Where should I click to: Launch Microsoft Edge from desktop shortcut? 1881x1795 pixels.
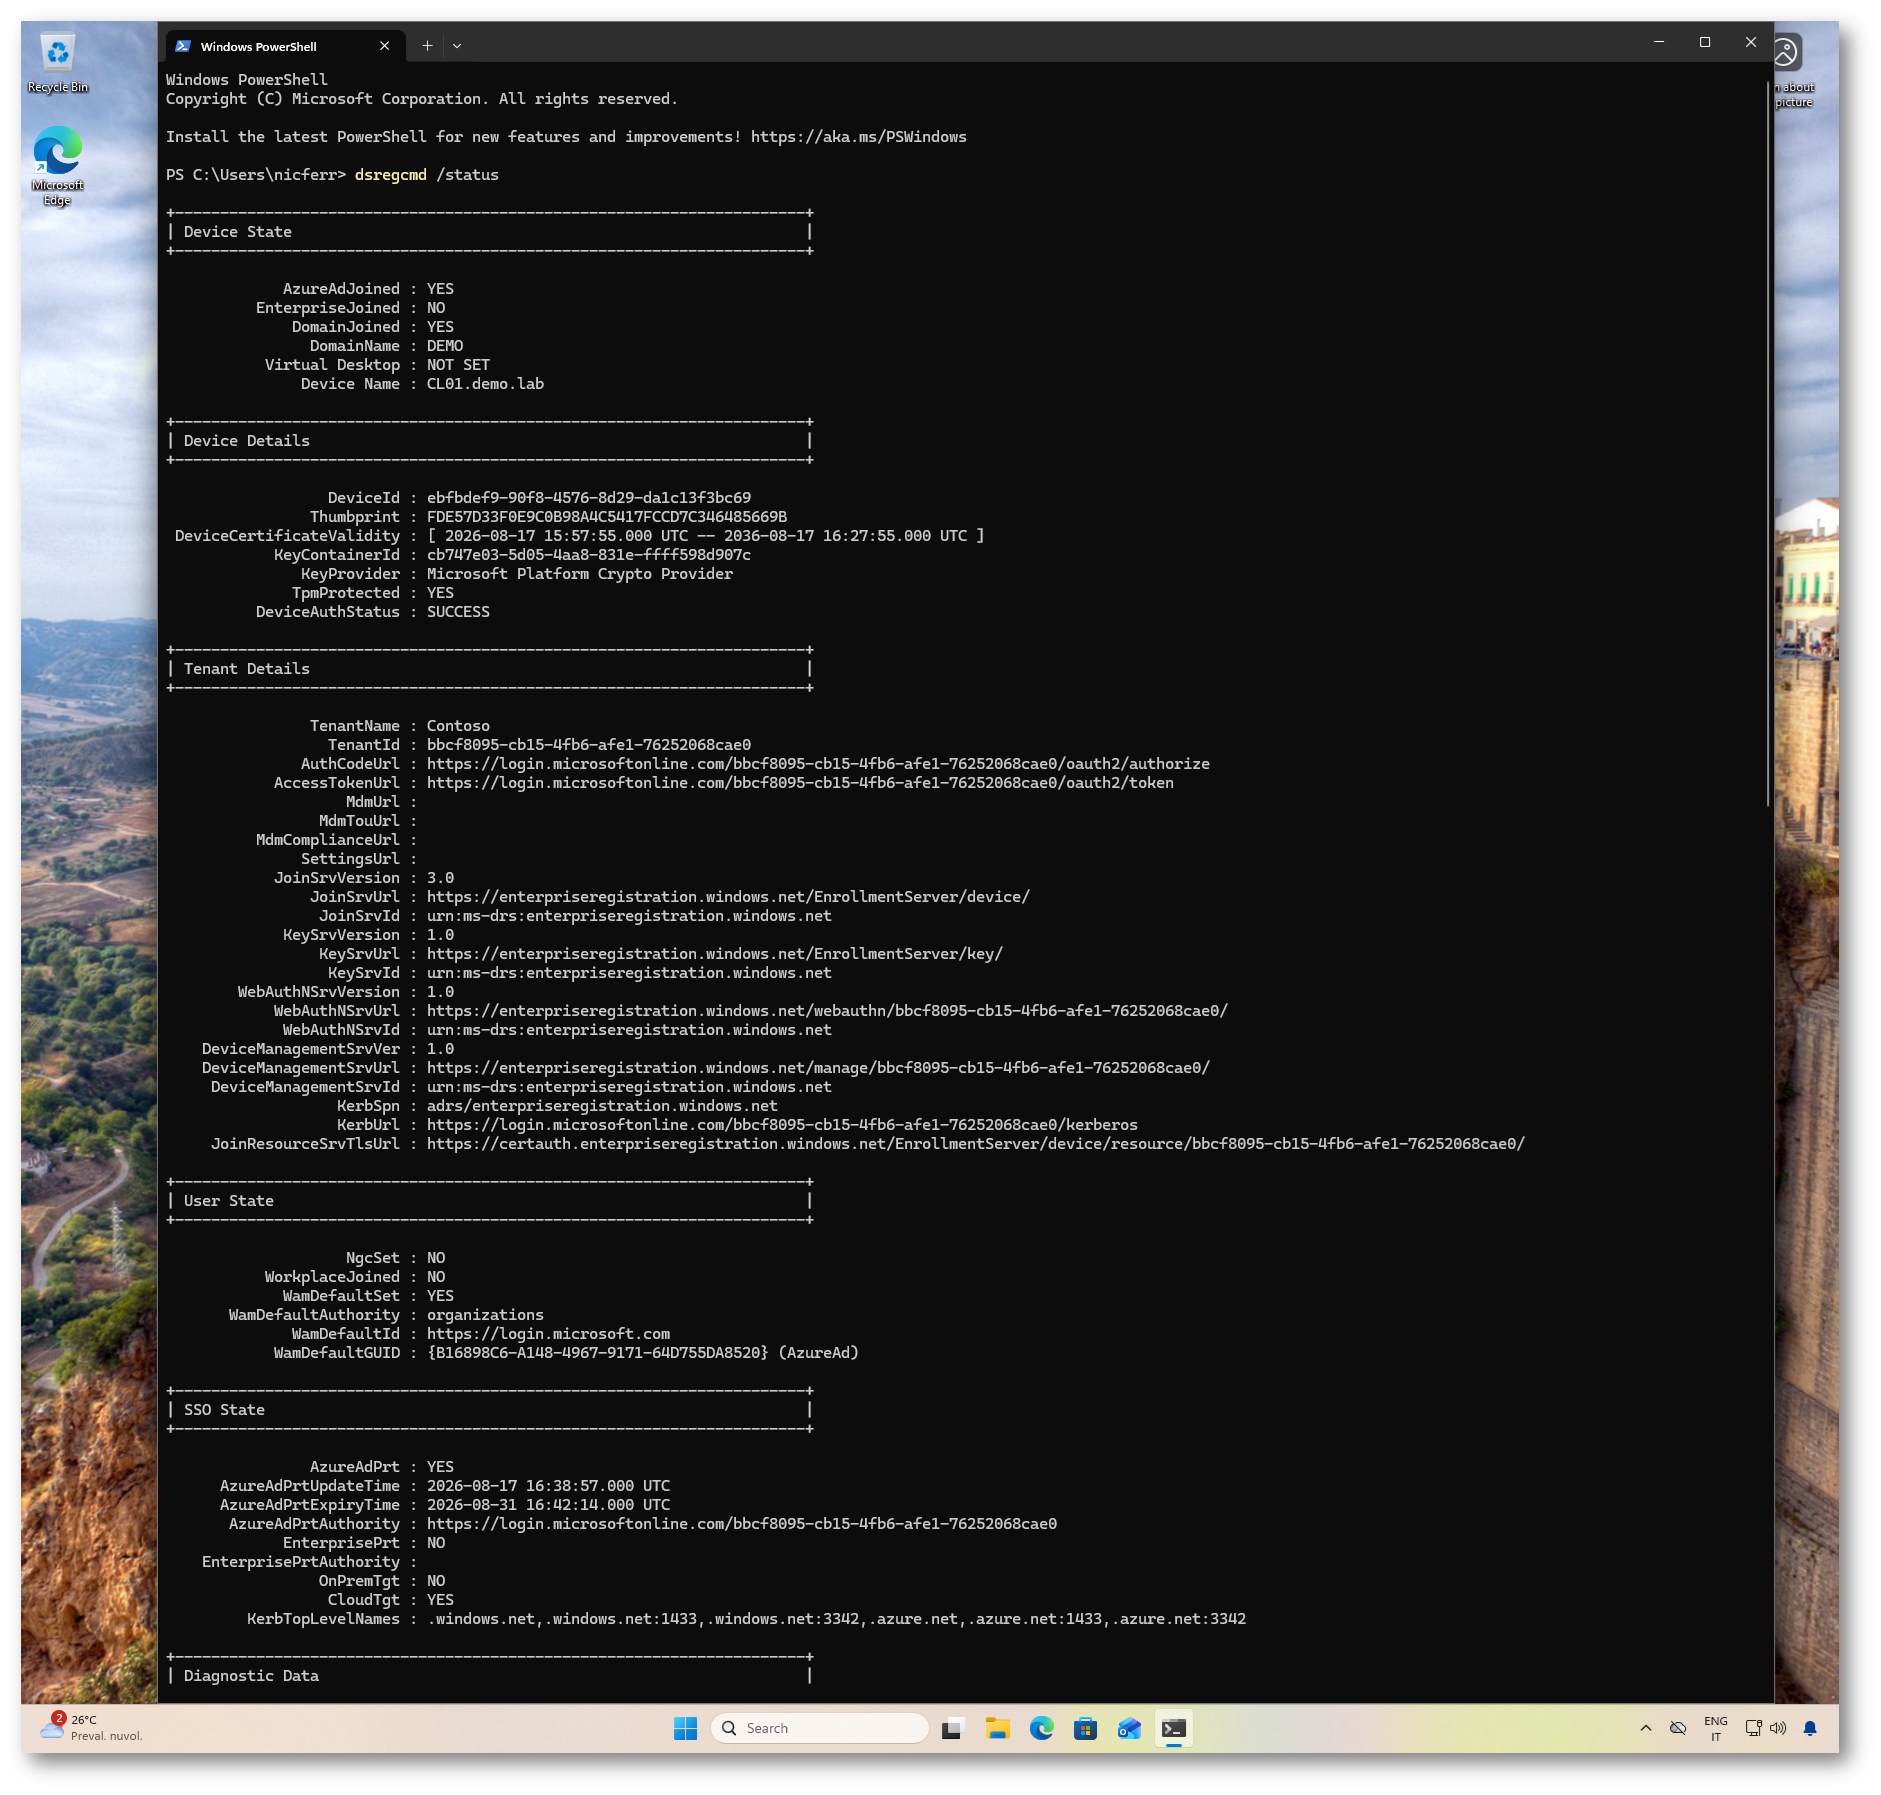coord(57,165)
